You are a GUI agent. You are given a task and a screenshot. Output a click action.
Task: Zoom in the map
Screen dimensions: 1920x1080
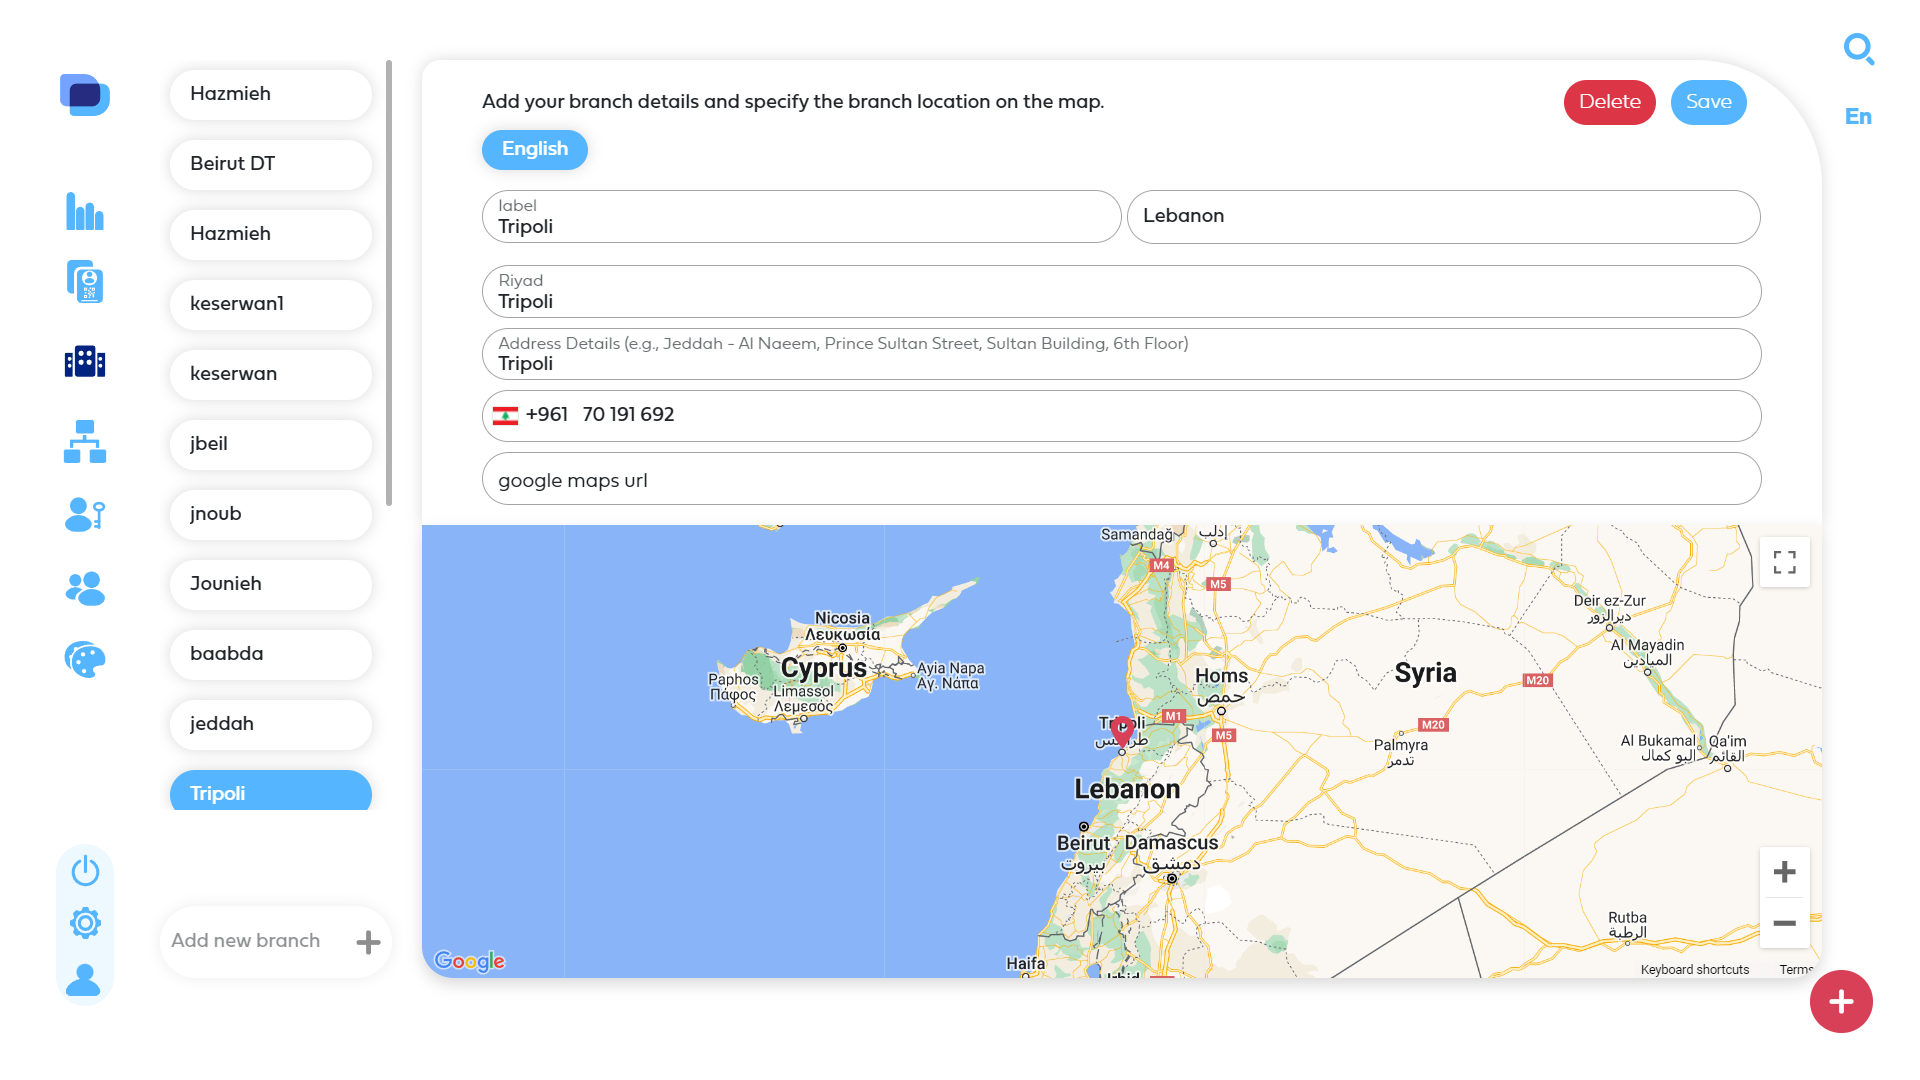pos(1785,872)
